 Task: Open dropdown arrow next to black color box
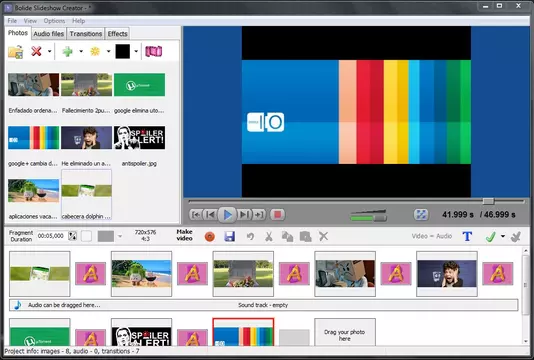136,51
